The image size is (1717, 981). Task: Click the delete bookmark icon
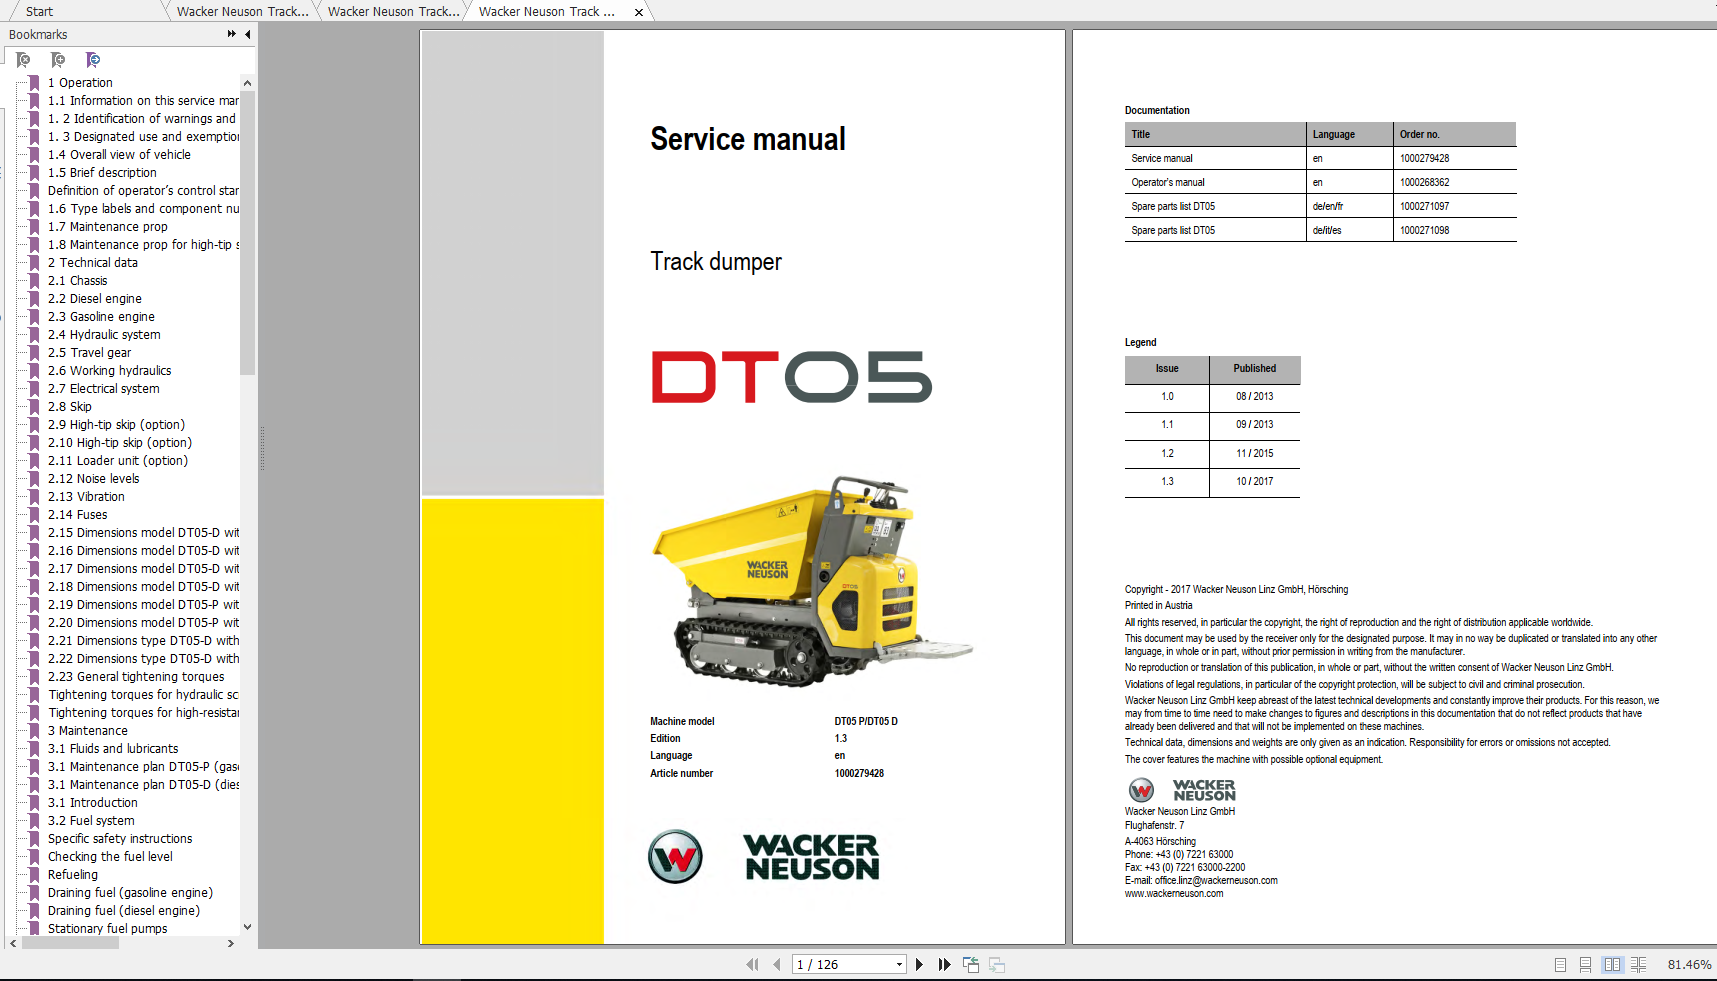pyautogui.click(x=23, y=60)
